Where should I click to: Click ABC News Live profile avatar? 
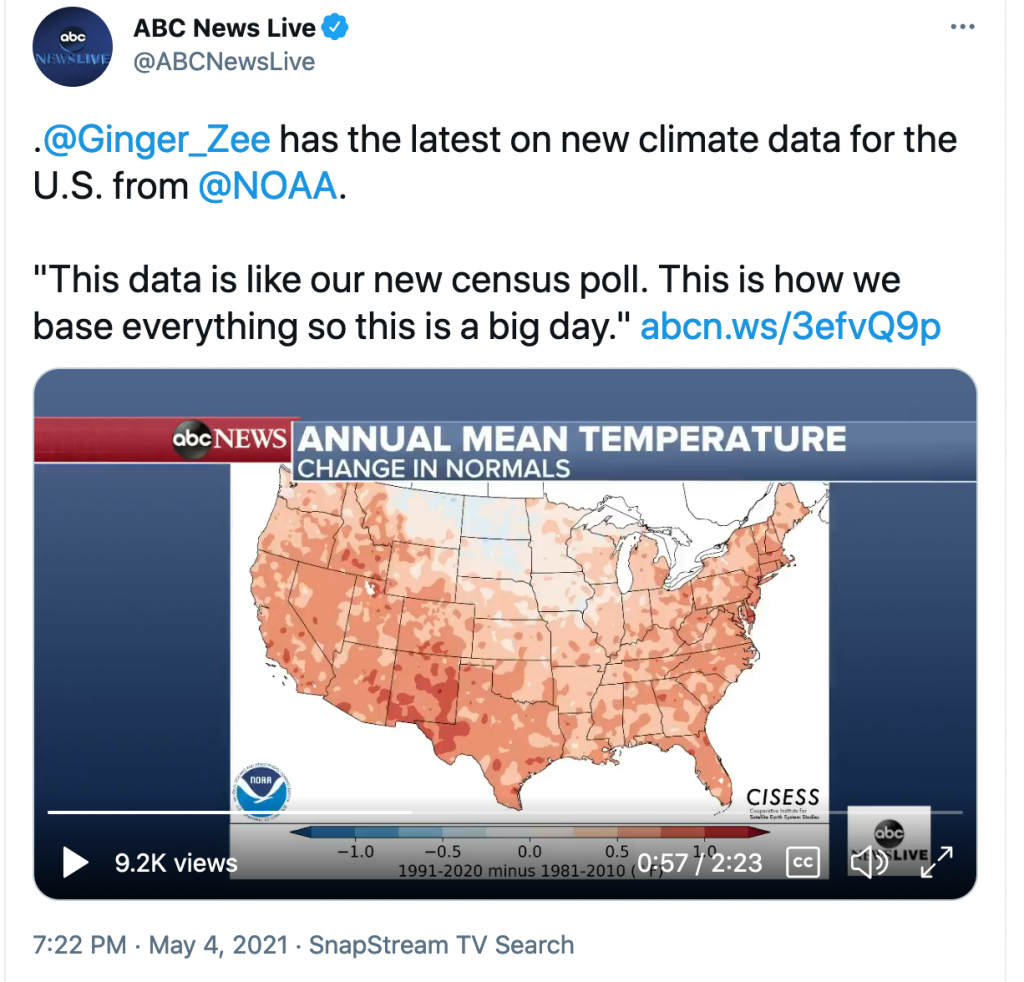pos(72,46)
